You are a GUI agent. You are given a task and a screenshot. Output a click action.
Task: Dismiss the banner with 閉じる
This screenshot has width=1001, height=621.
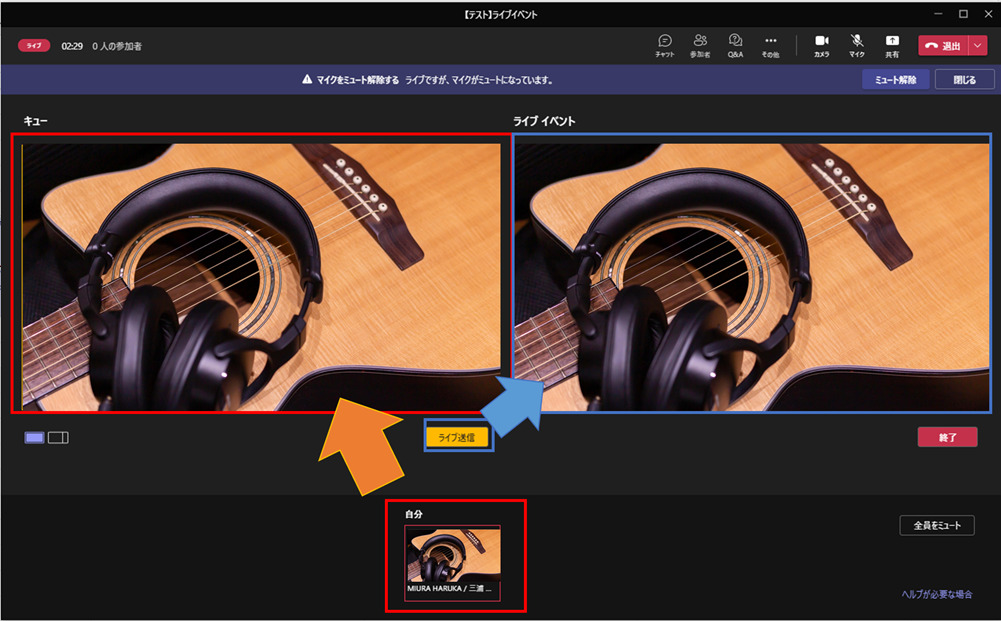point(964,80)
